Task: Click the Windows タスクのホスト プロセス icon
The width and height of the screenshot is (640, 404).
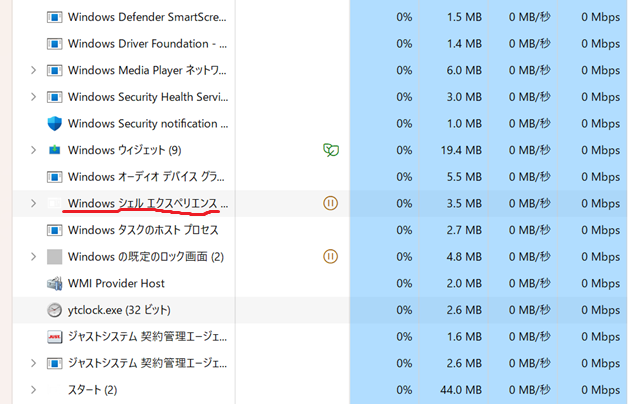Action: pyautogui.click(x=54, y=230)
